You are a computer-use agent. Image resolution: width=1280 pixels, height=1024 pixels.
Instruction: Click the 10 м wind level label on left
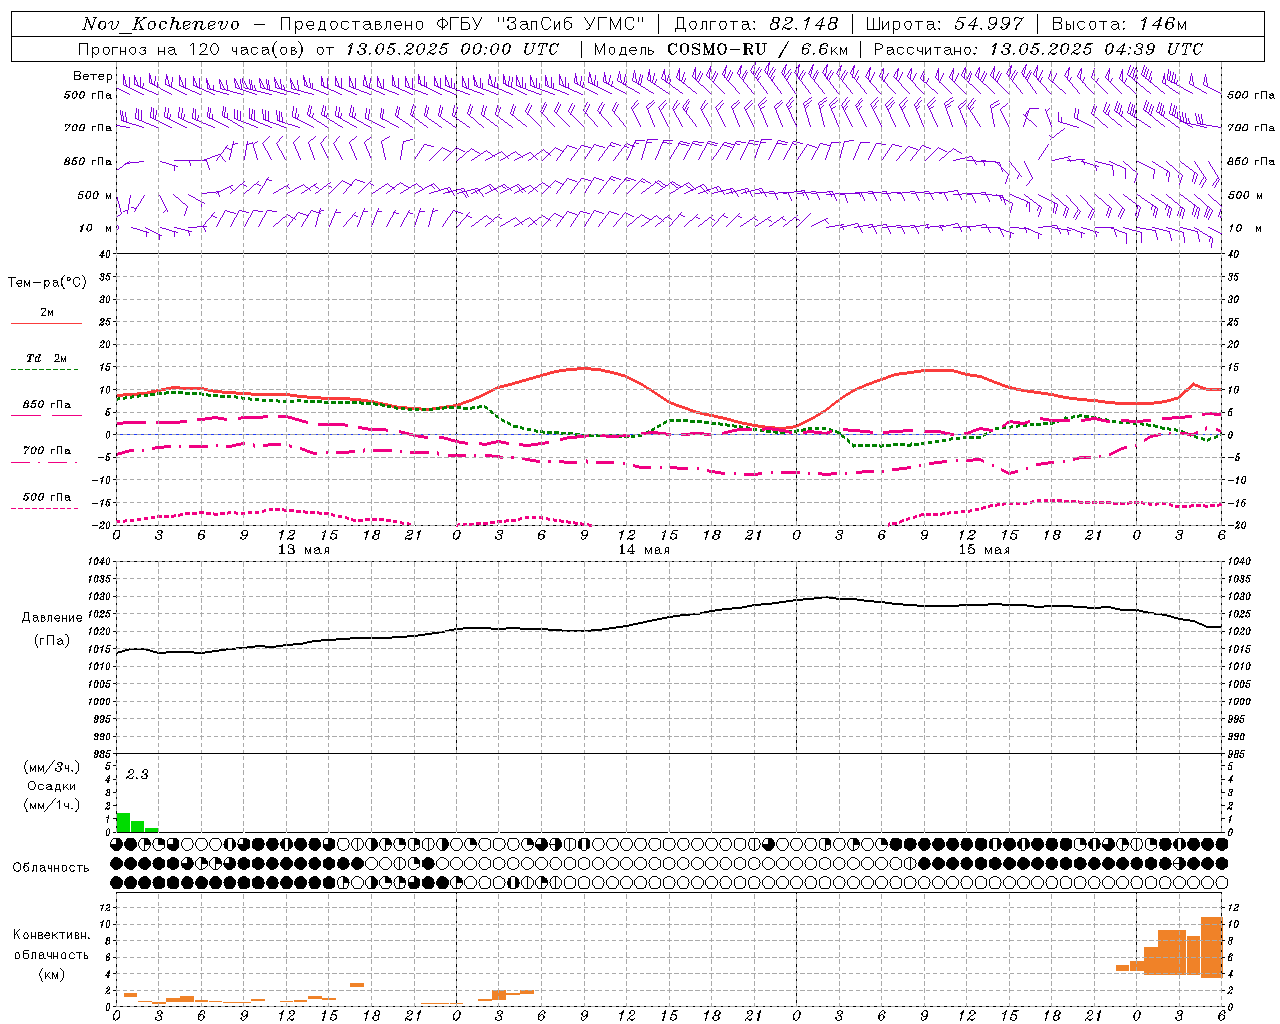(96, 228)
